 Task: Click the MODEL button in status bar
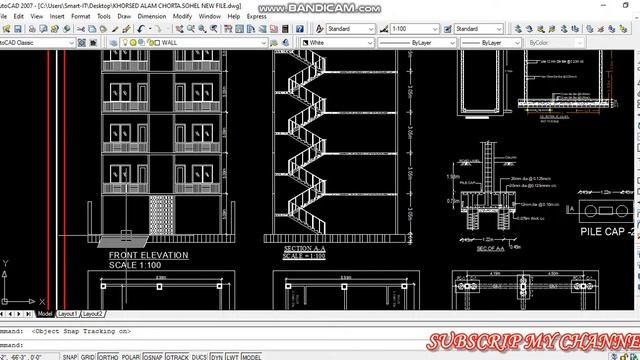click(x=251, y=357)
